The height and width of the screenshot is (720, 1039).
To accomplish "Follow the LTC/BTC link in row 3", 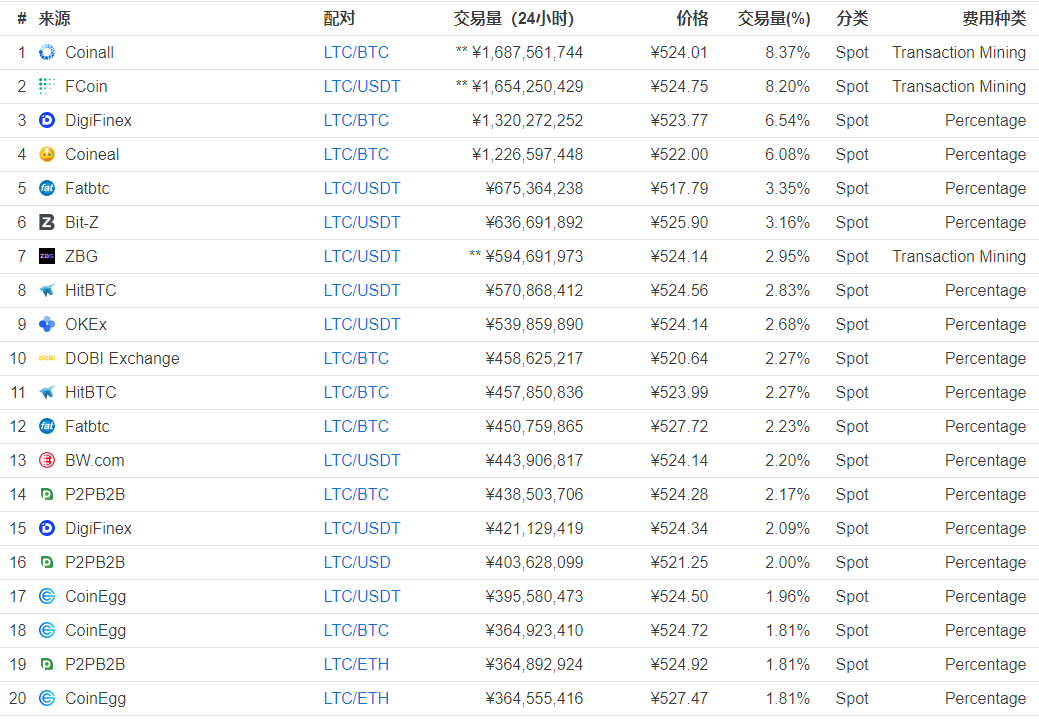I will [x=356, y=121].
